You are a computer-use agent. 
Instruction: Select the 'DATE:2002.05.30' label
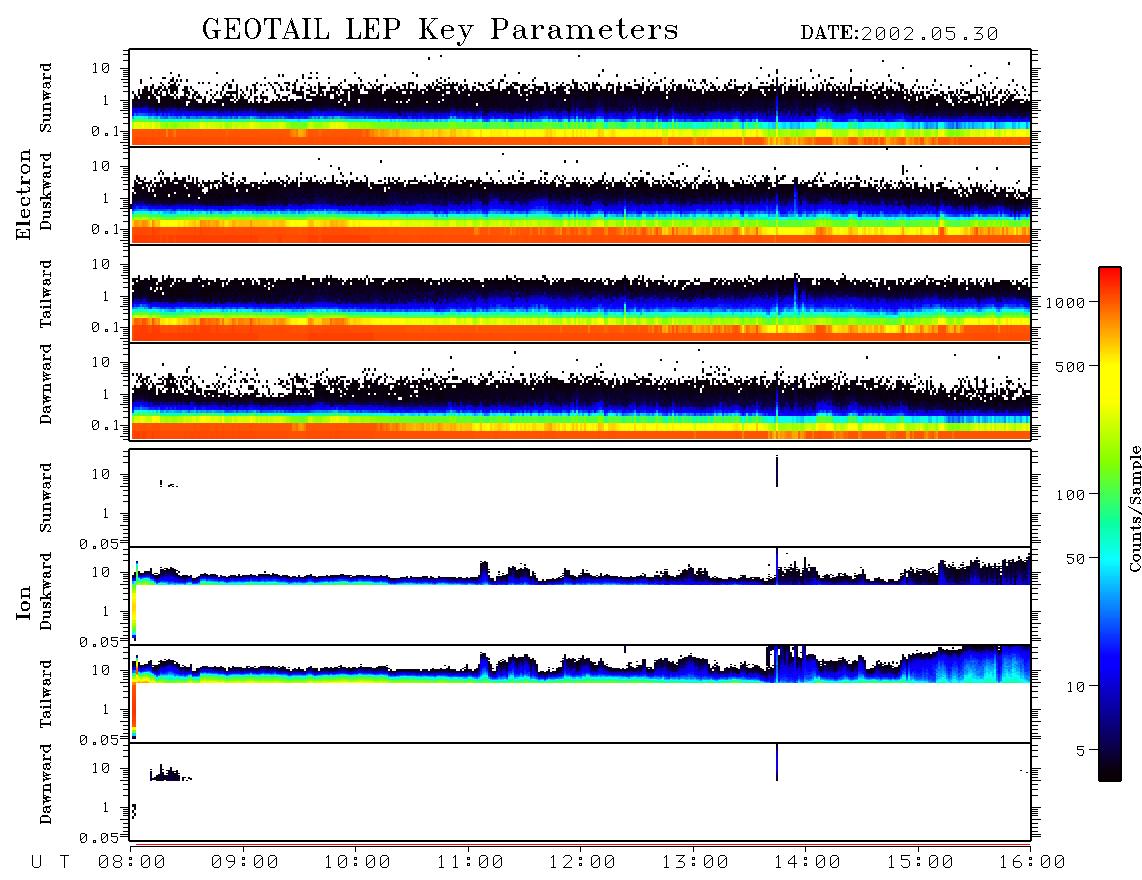pyautogui.click(x=899, y=33)
